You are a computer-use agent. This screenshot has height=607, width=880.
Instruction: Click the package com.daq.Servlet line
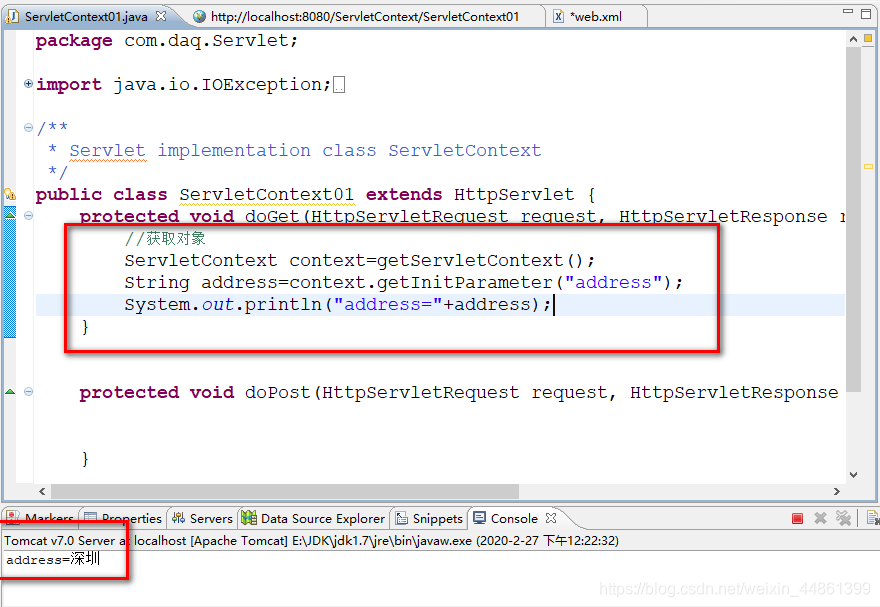coord(166,41)
